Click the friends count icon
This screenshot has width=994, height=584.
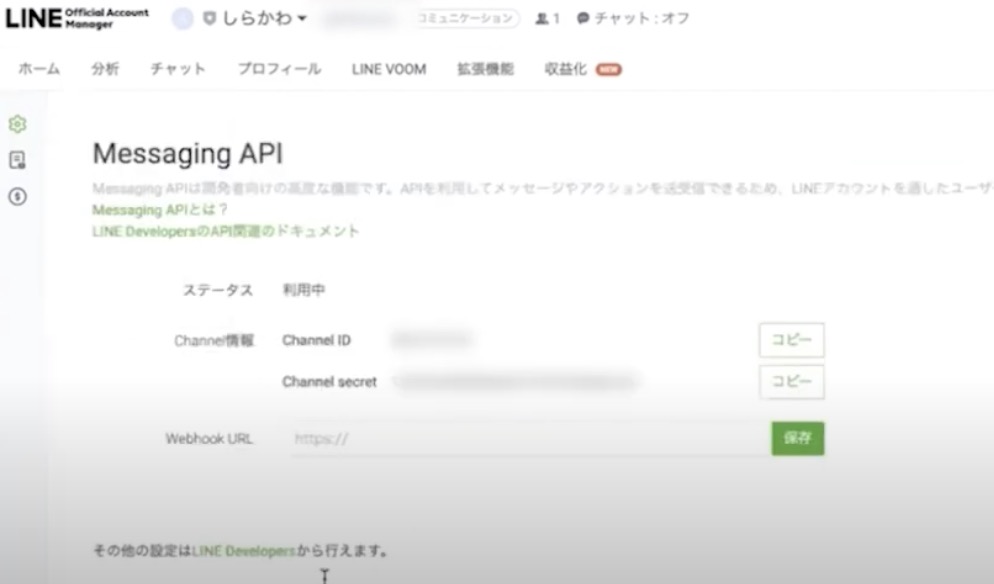542,19
